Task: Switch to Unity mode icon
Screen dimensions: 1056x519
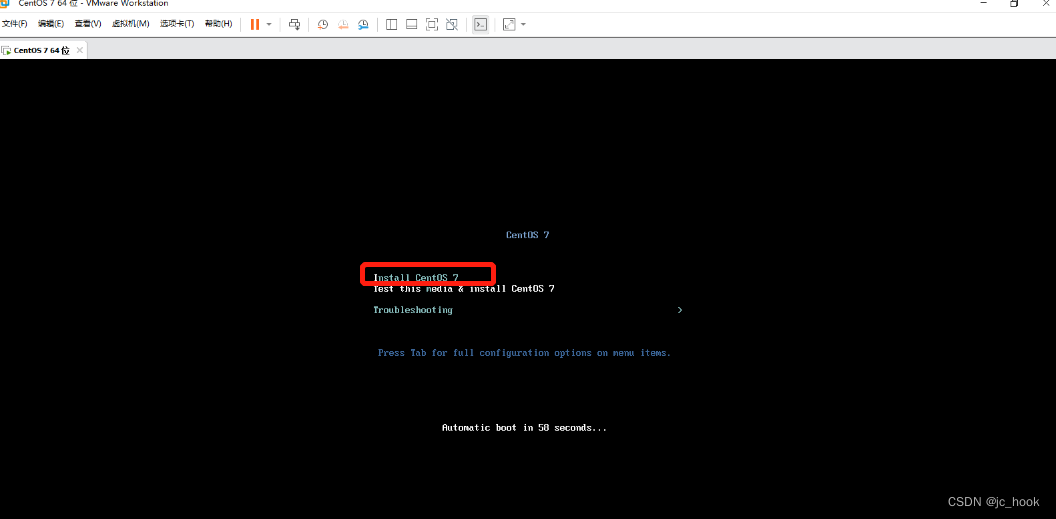Action: pyautogui.click(x=452, y=24)
